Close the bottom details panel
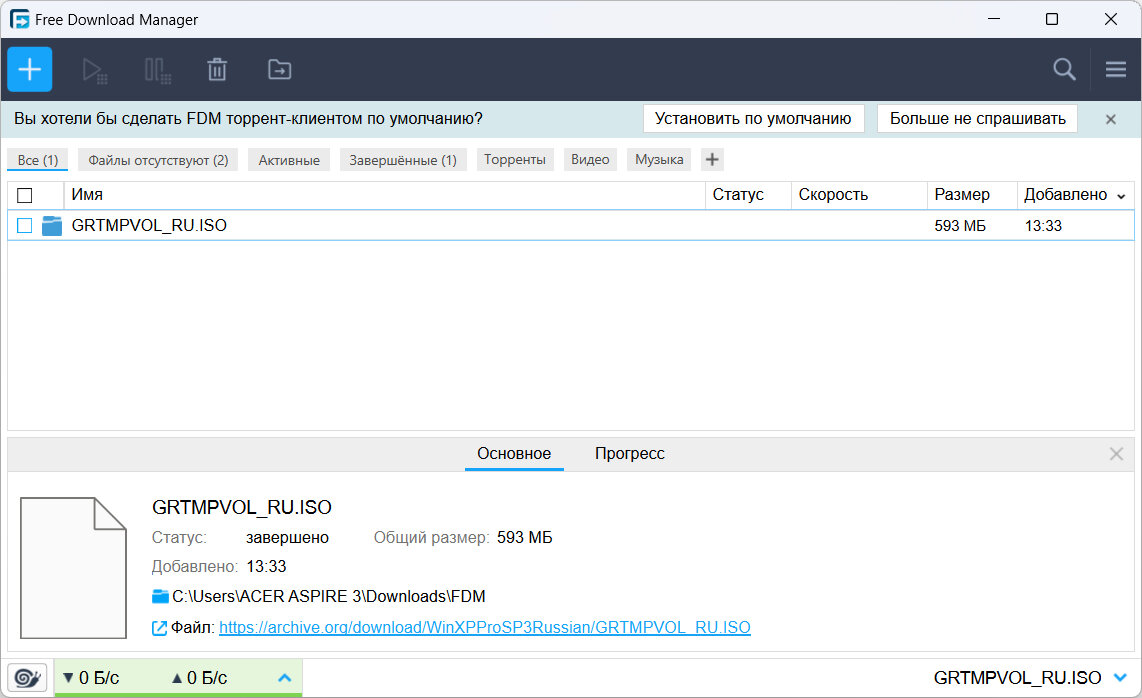The height and width of the screenshot is (698, 1142). 1116,454
